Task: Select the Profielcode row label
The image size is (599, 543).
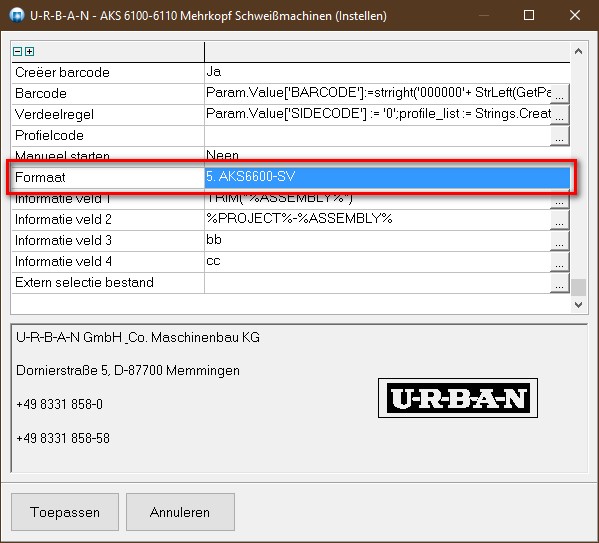Action: (49, 136)
